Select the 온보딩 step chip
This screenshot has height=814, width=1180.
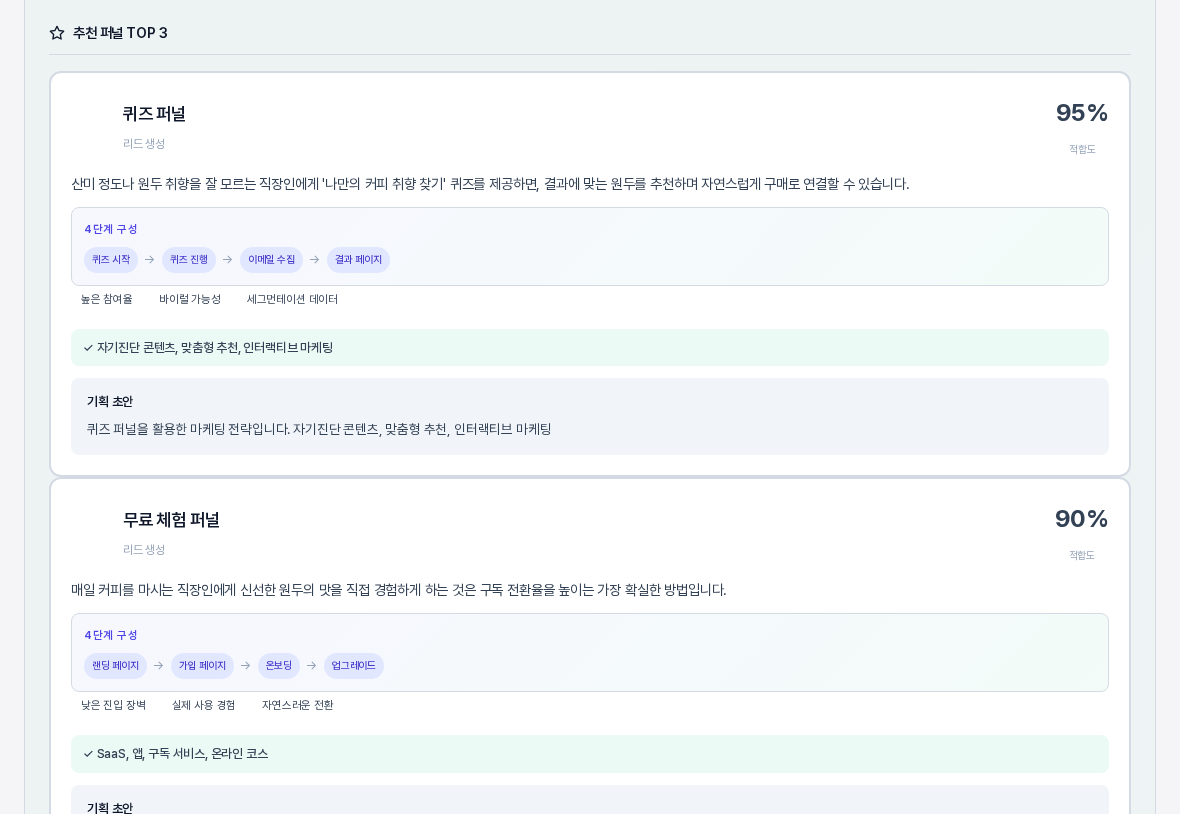(279, 666)
